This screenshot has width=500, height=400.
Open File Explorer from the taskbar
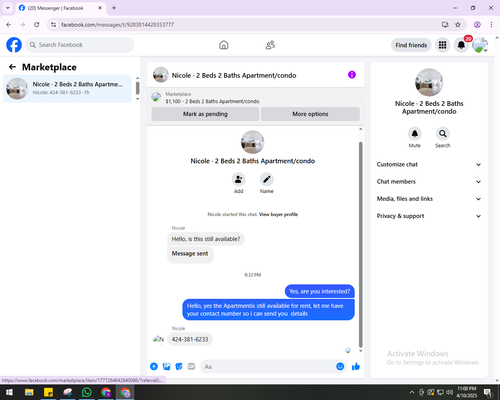(x=29, y=392)
